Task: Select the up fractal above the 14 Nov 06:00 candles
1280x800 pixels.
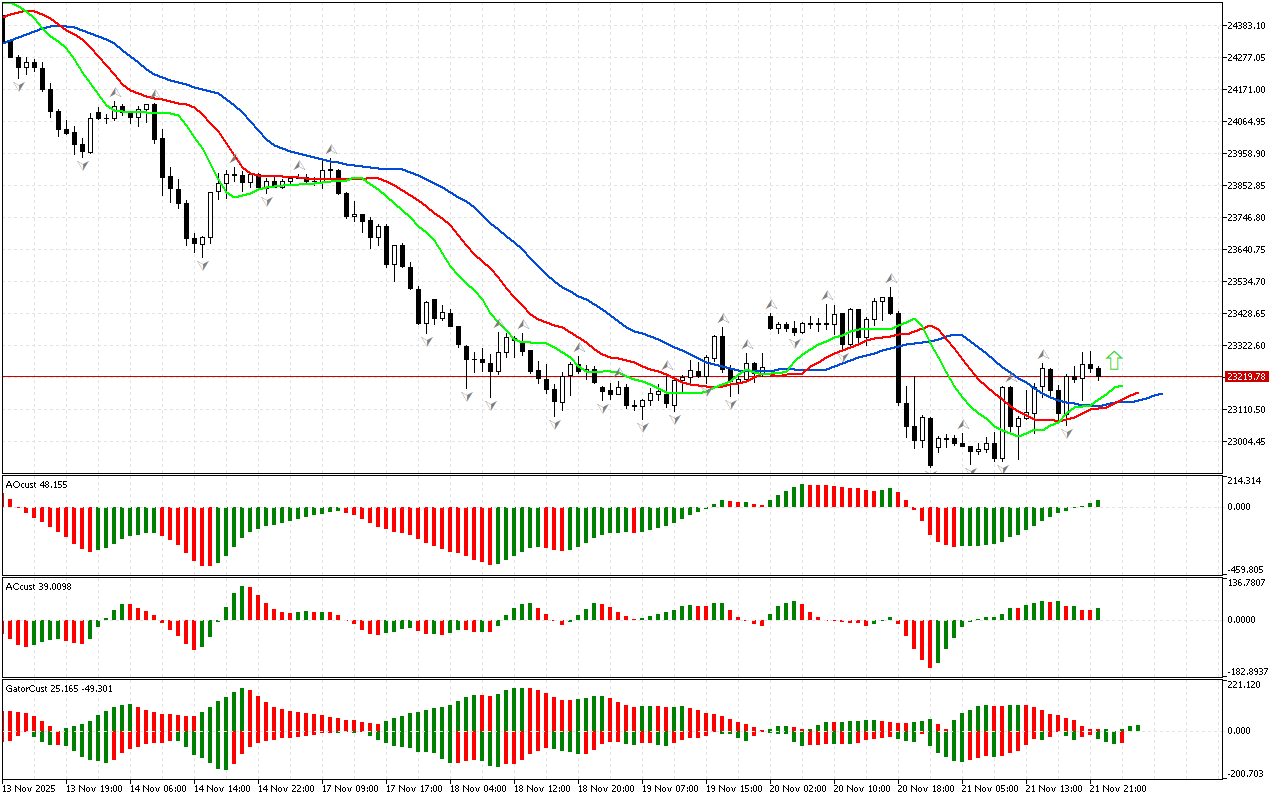Action: point(155,95)
